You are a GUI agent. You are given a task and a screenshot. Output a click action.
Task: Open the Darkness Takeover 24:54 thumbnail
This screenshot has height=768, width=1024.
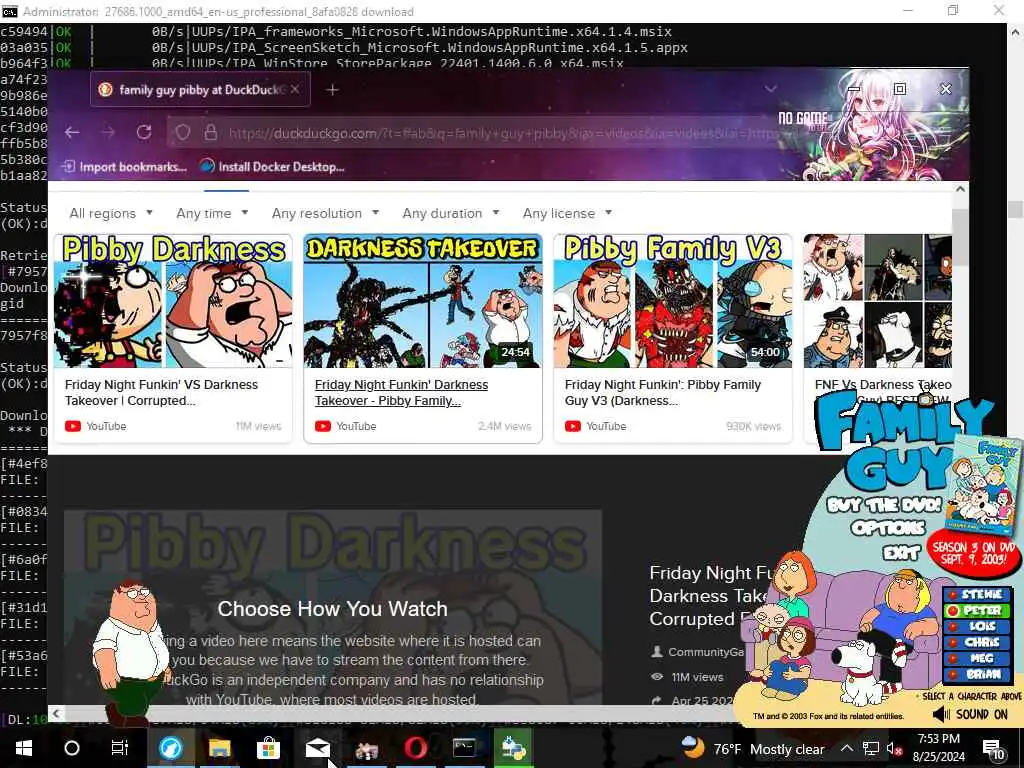423,301
